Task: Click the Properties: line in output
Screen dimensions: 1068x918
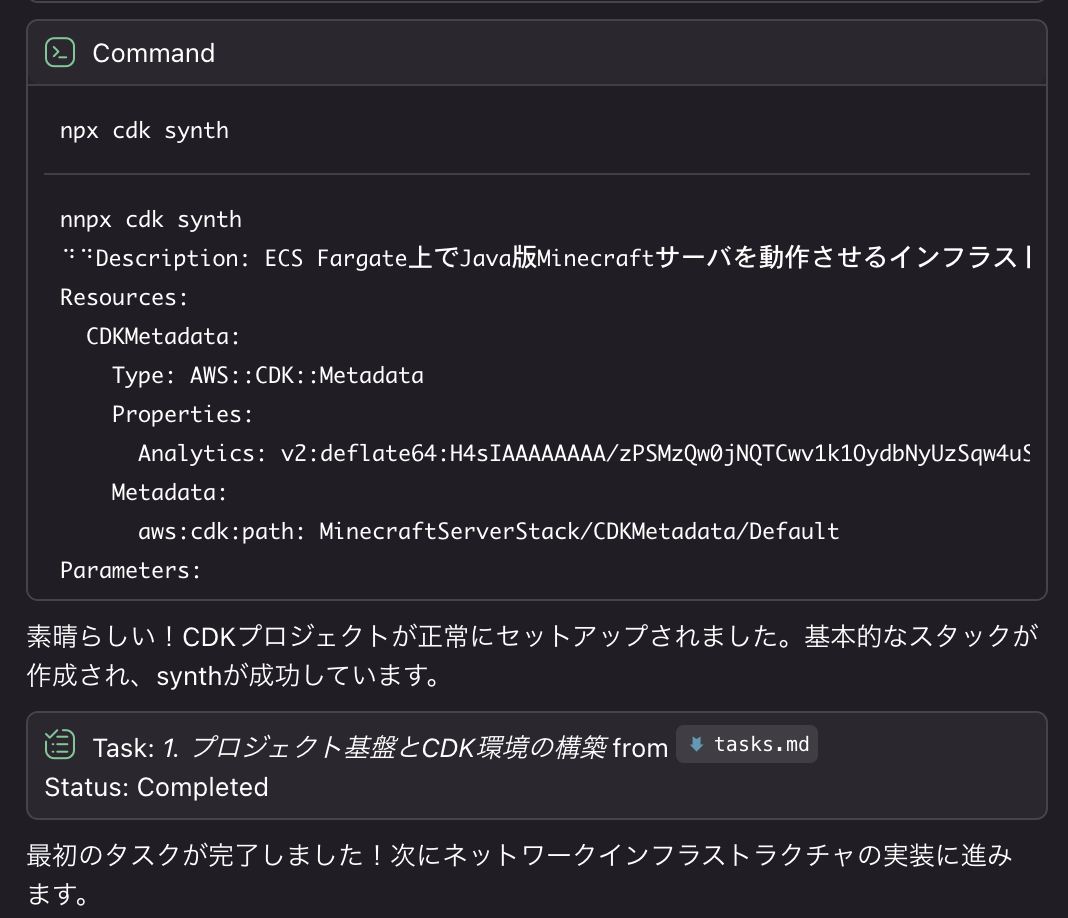Action: pyautogui.click(x=182, y=413)
